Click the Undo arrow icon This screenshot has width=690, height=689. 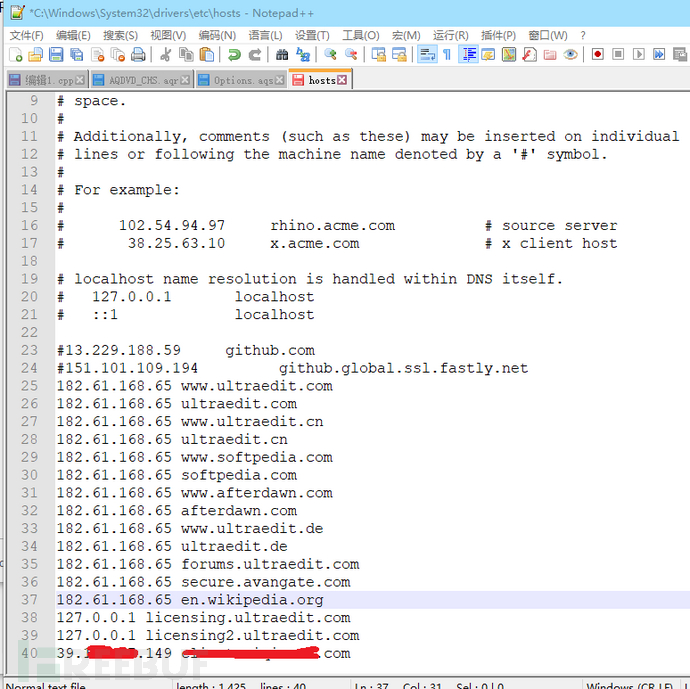click(x=234, y=55)
